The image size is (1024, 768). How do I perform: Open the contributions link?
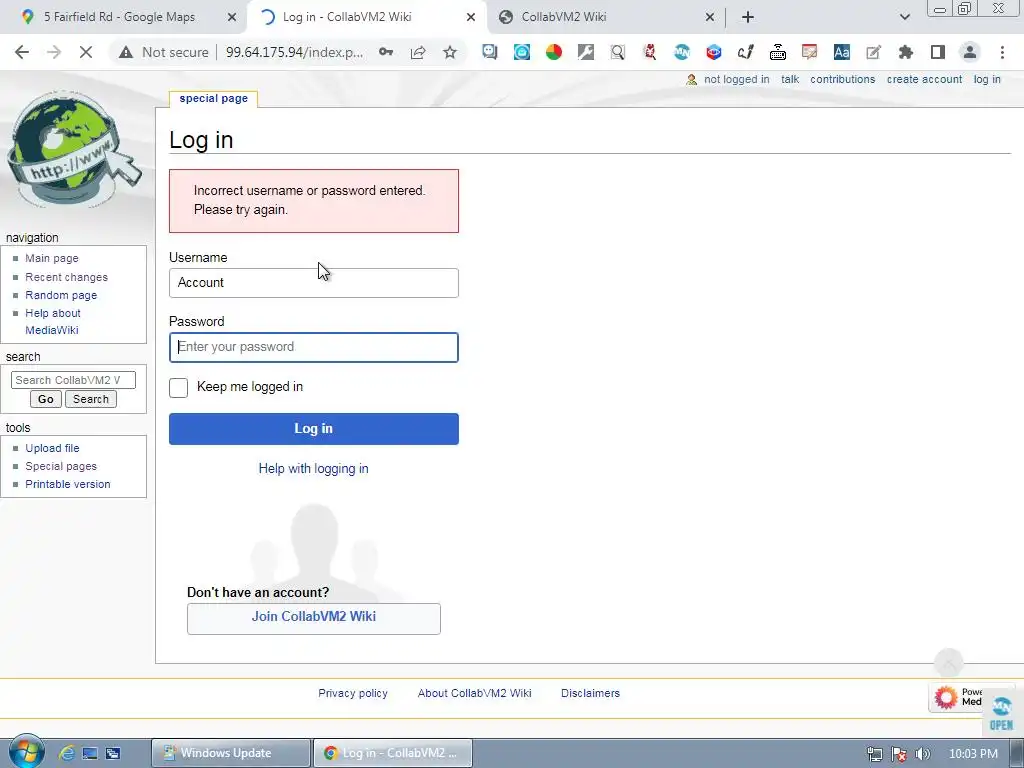point(842,79)
